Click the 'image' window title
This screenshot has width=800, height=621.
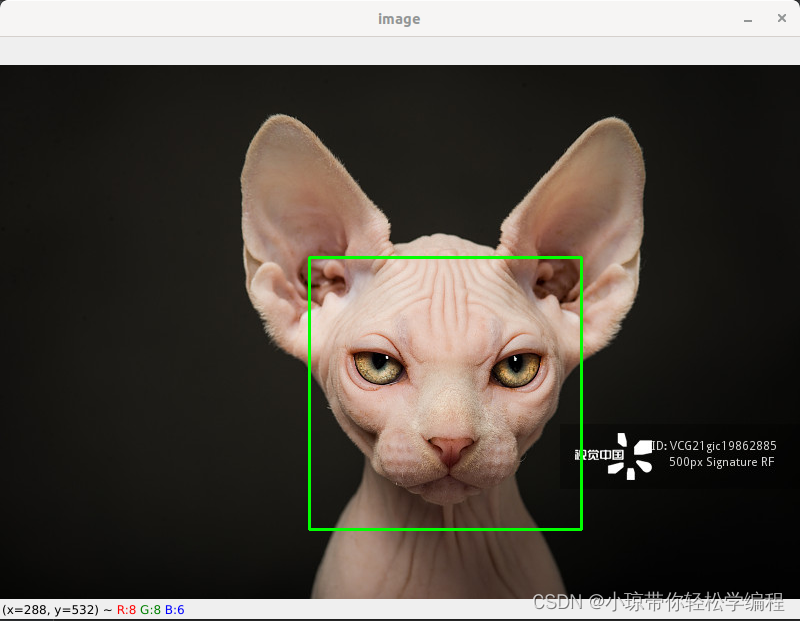click(399, 19)
